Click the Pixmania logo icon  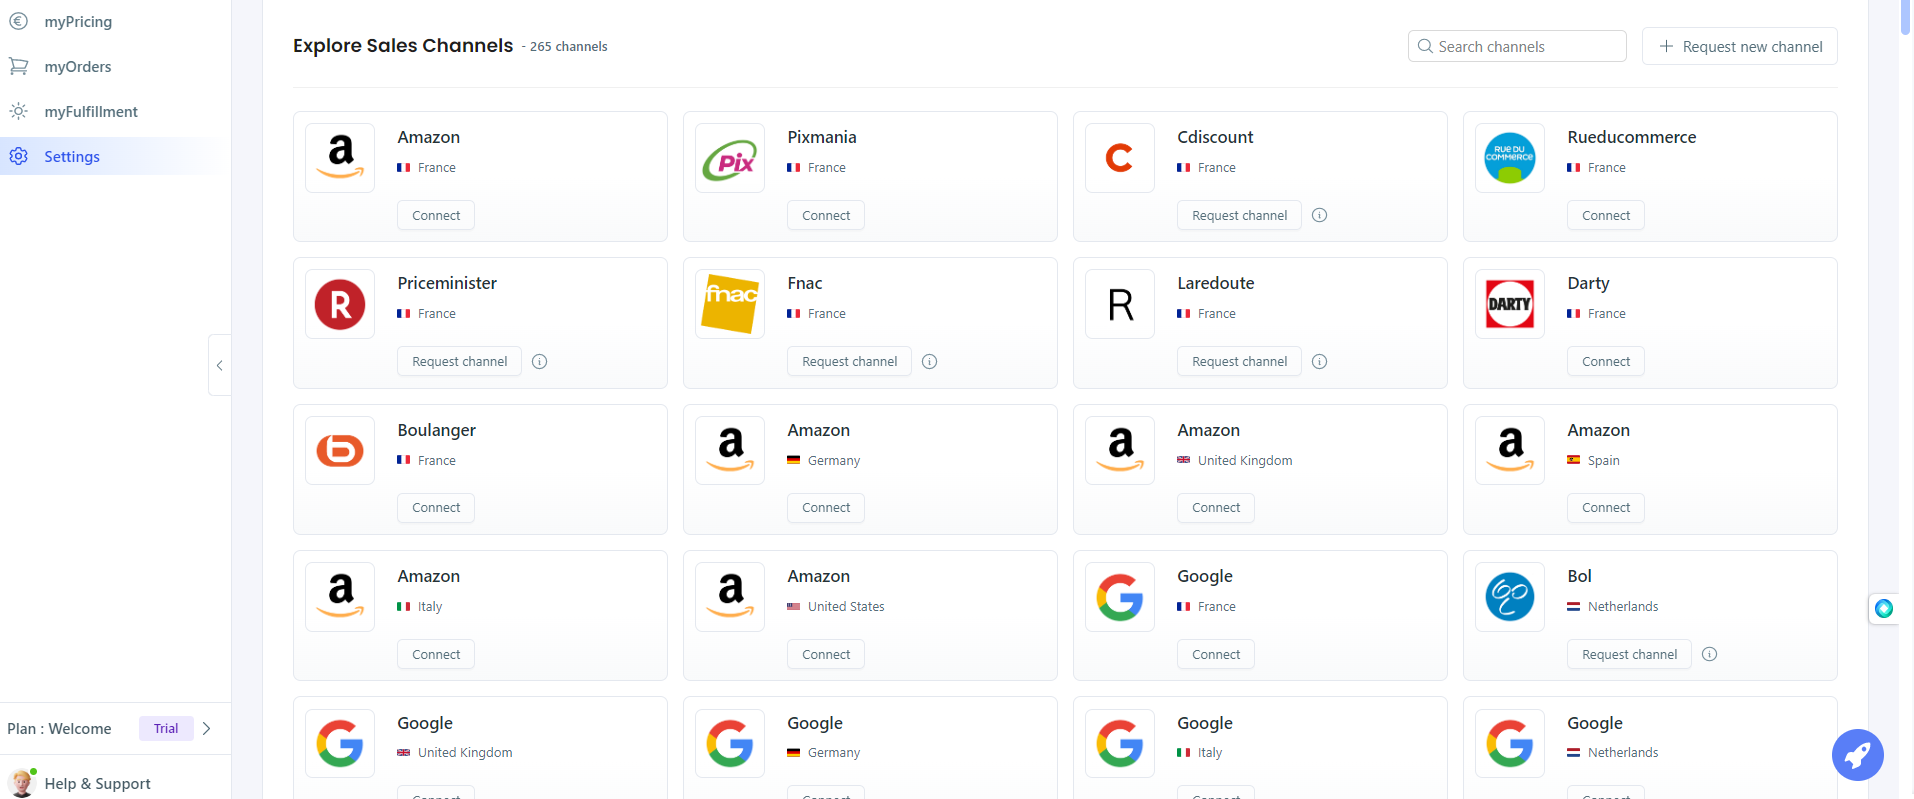coord(730,158)
